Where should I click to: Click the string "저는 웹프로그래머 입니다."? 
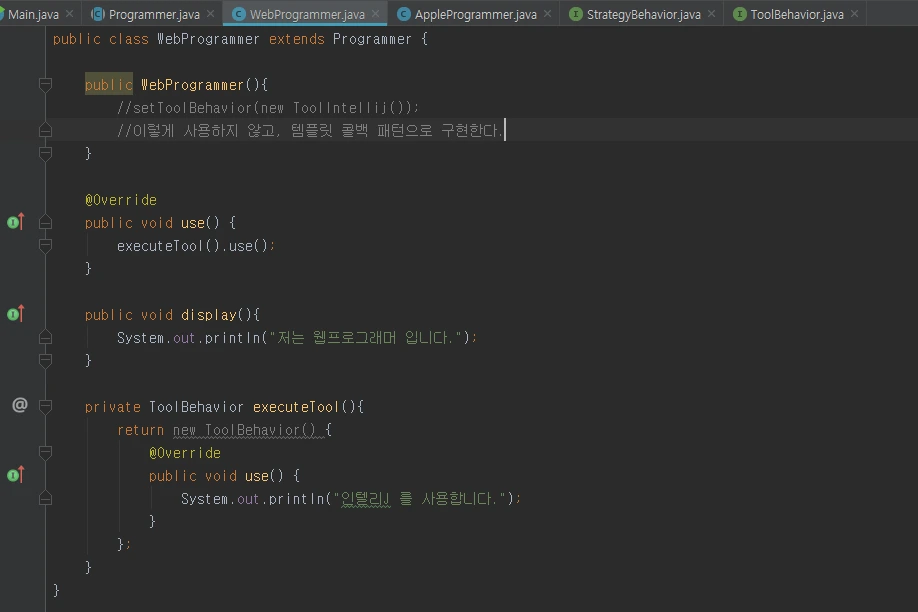point(366,338)
